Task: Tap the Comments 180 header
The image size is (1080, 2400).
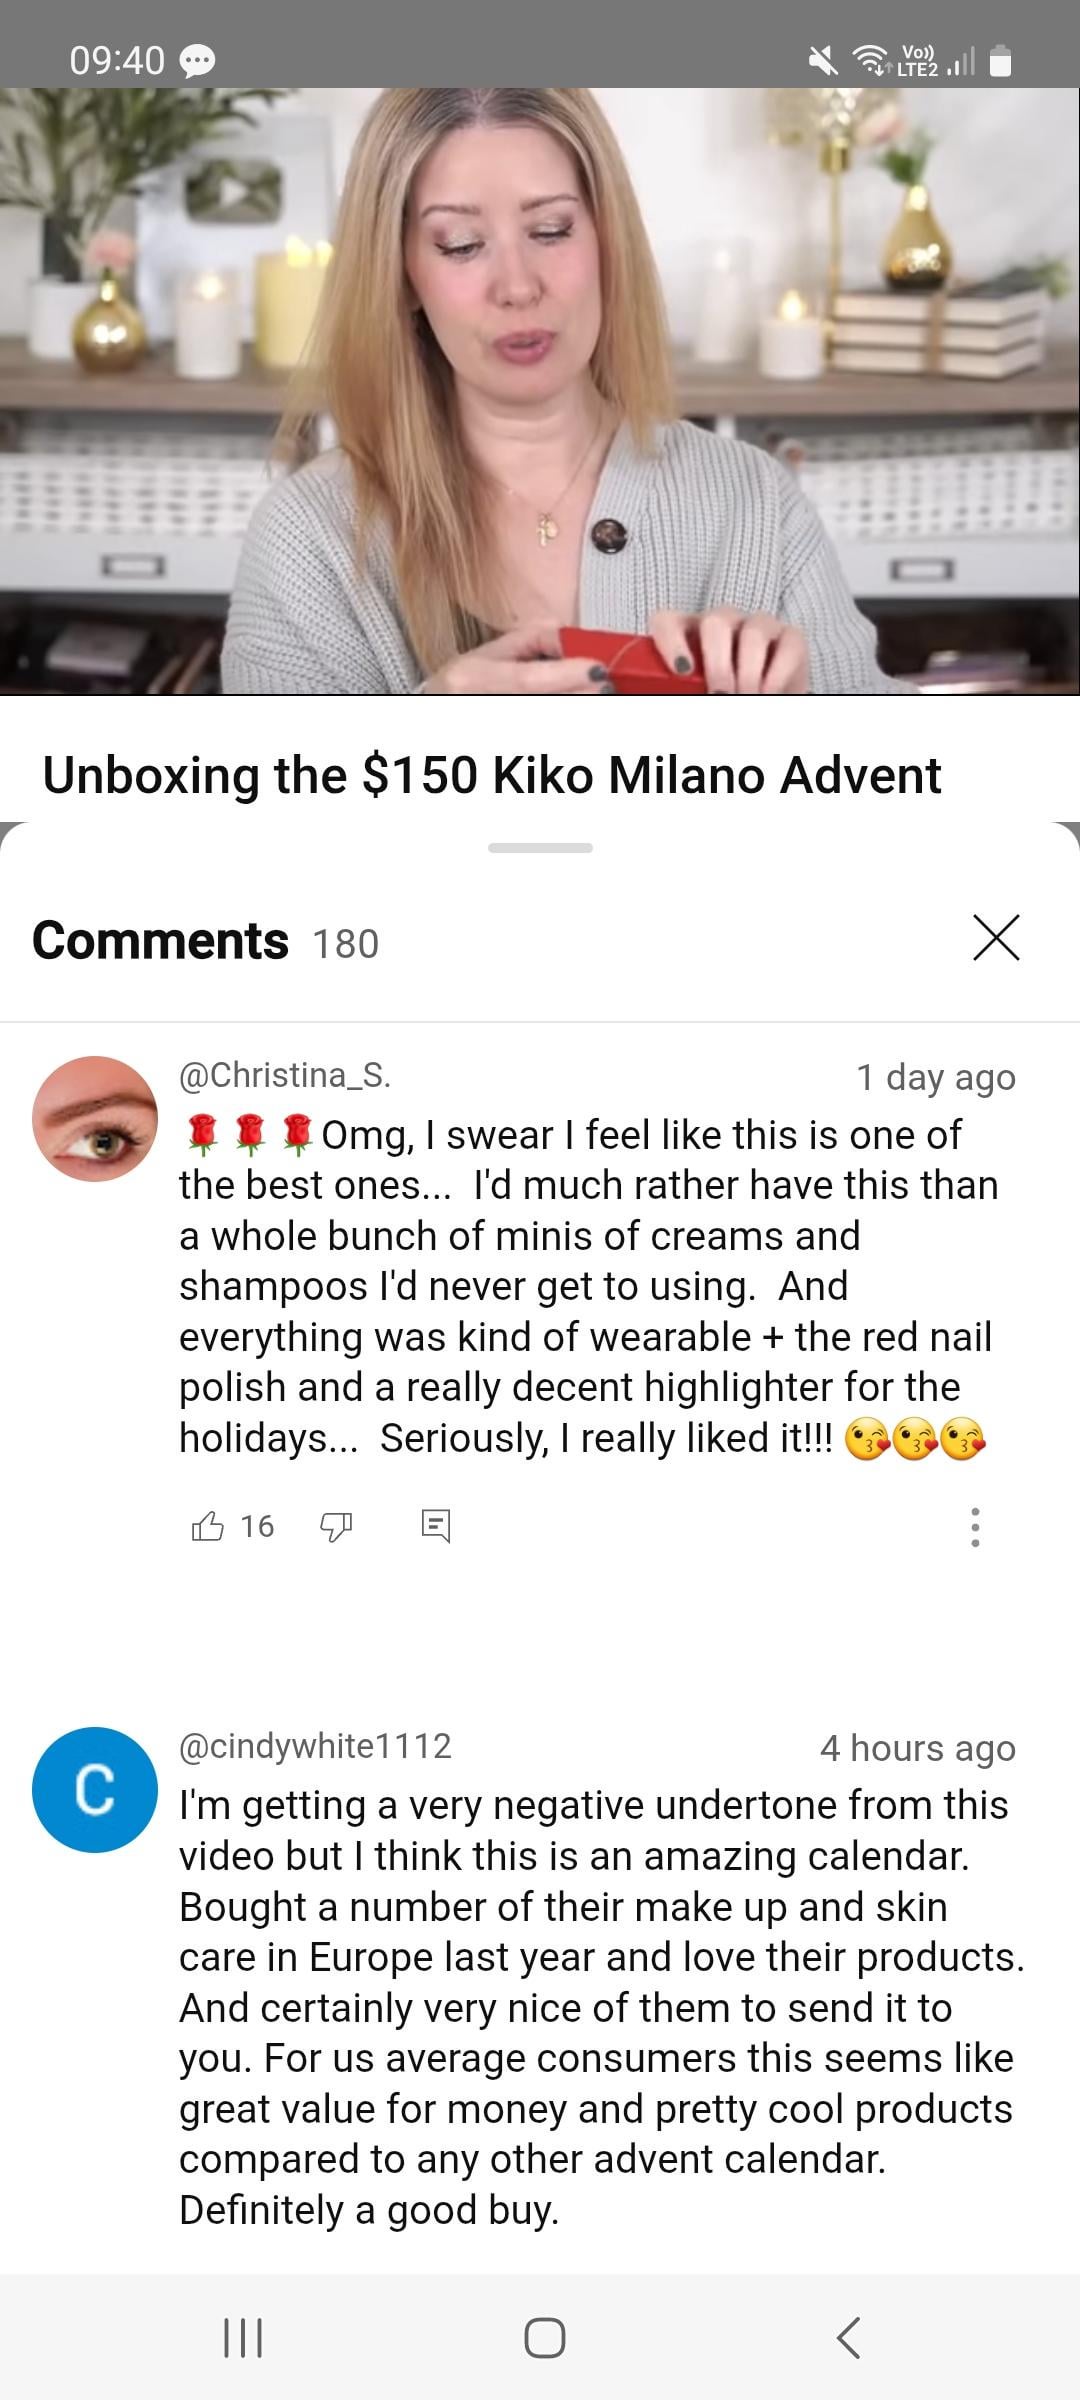Action: 206,941
